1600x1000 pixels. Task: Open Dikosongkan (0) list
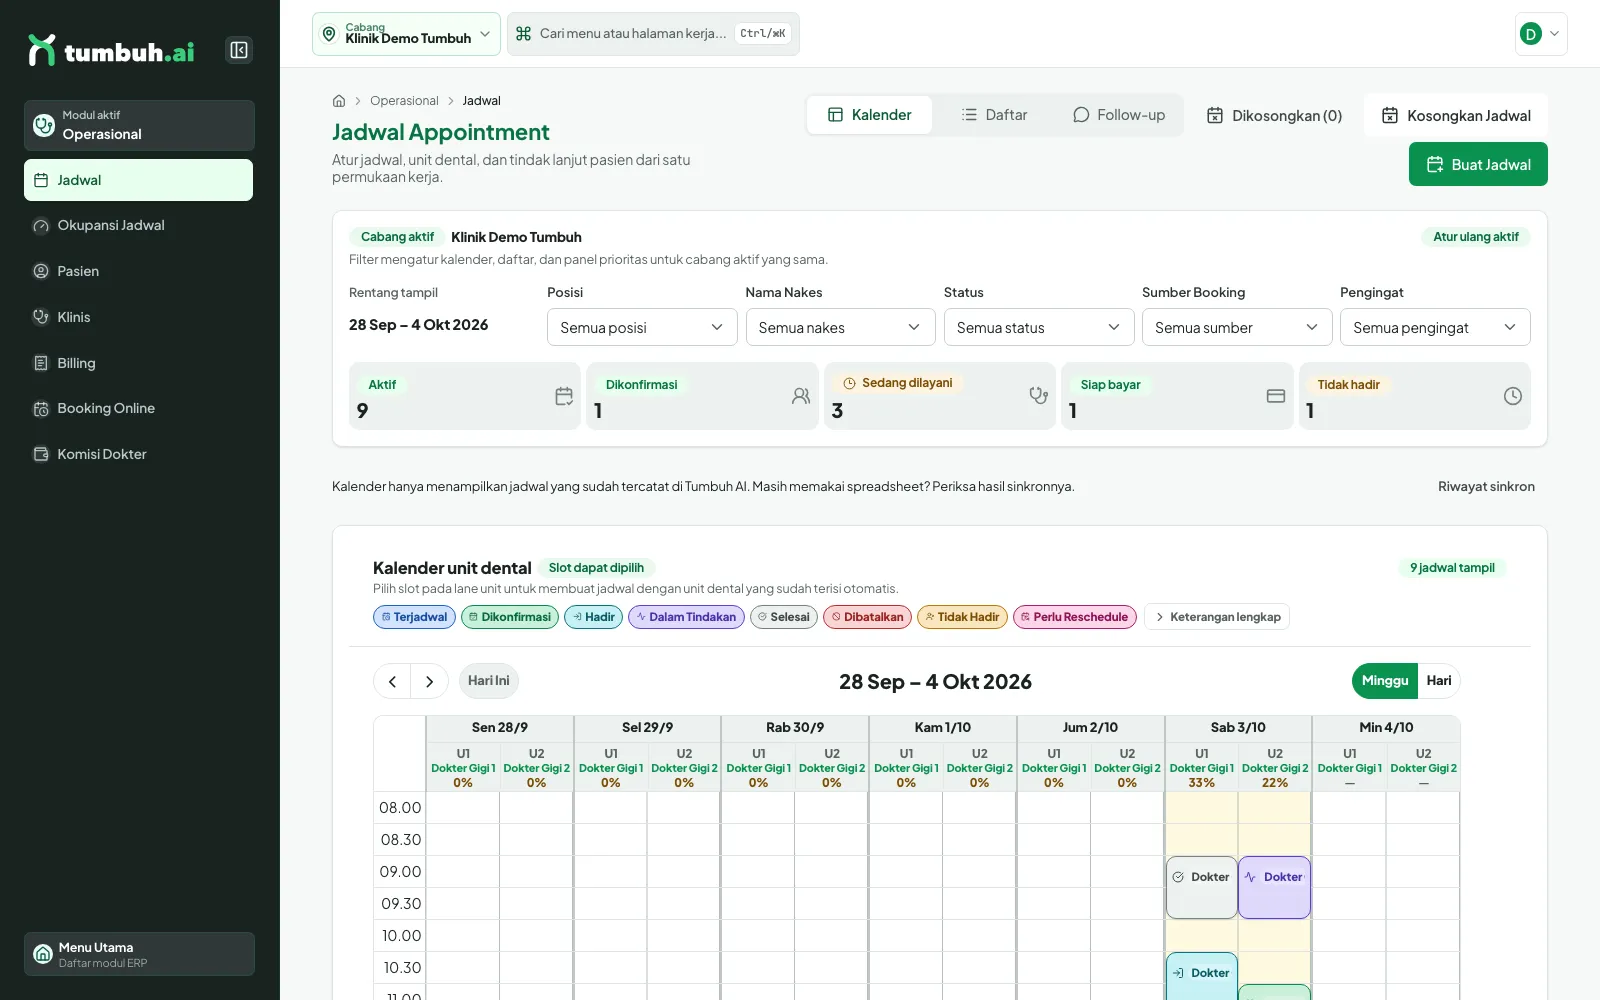click(1274, 115)
